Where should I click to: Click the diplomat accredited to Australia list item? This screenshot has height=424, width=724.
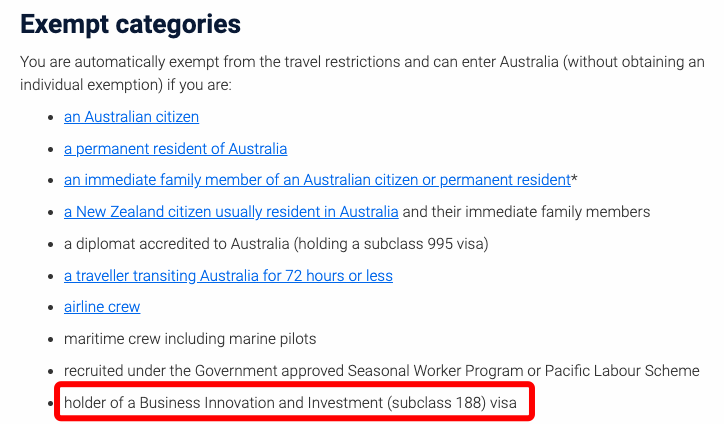point(276,243)
